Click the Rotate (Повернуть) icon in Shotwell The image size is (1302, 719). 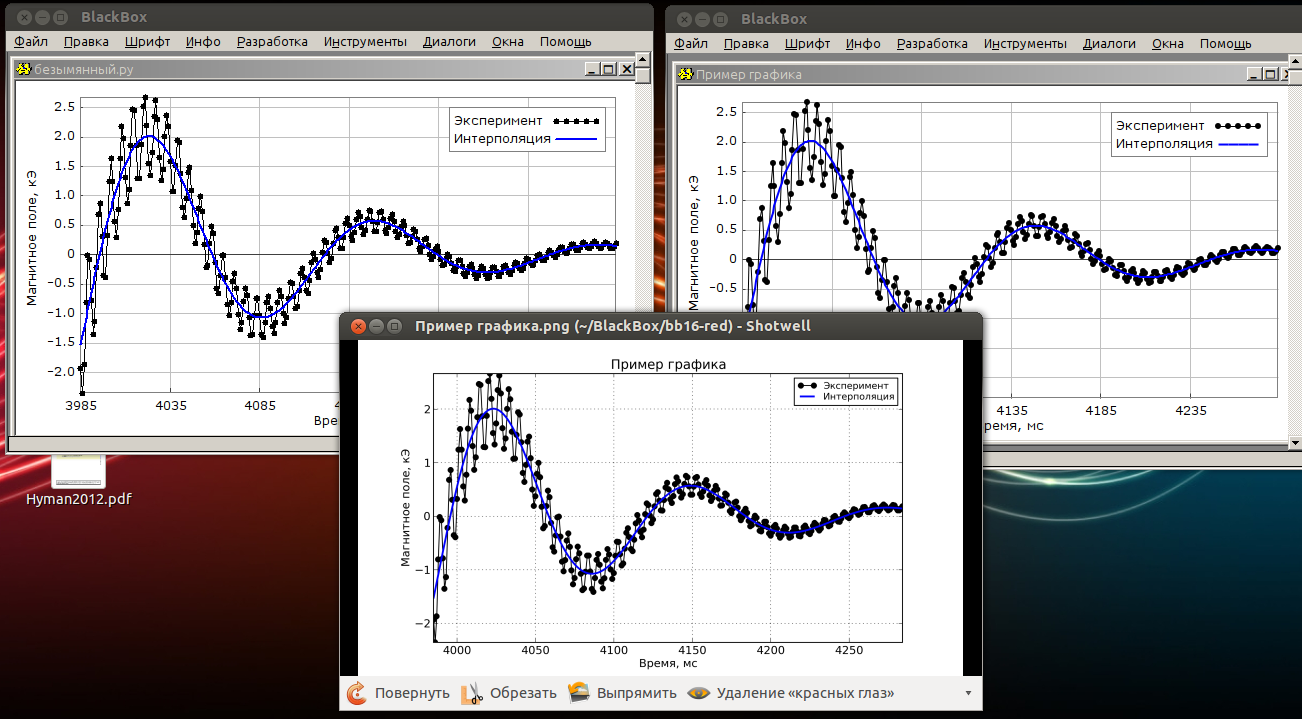356,693
